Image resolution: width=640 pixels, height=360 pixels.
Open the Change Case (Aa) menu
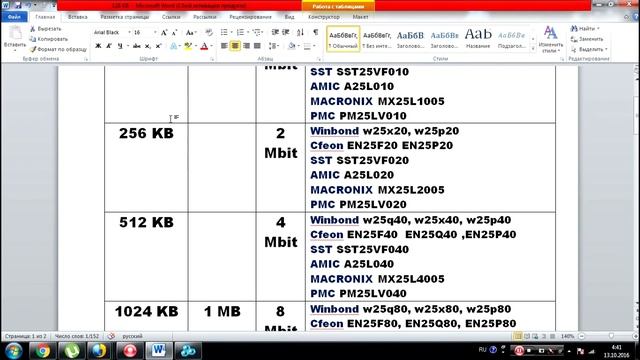tap(190, 32)
